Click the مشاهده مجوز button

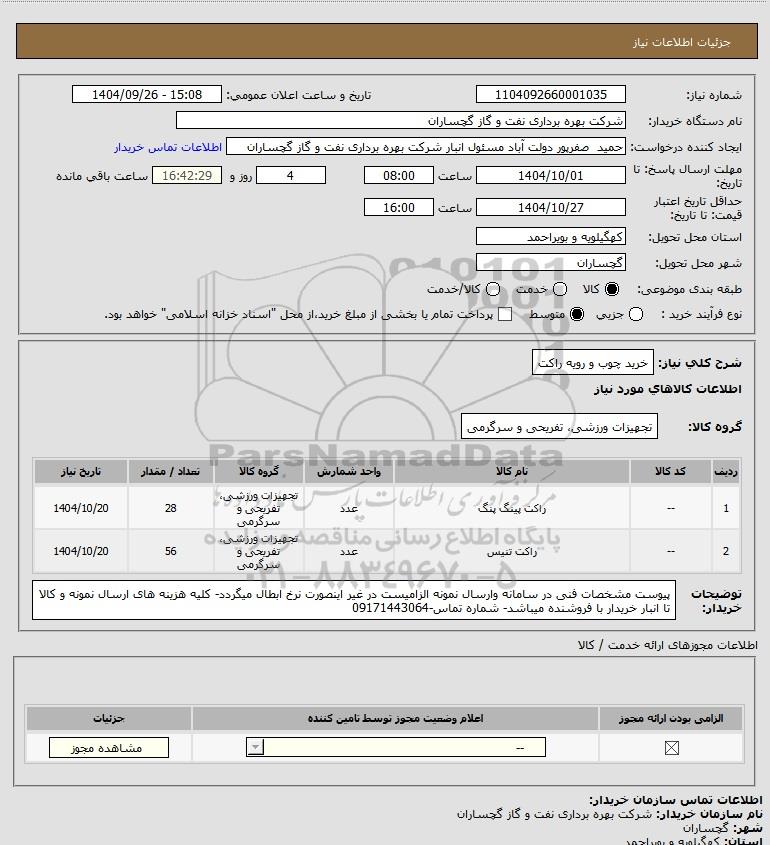pyautogui.click(x=109, y=747)
